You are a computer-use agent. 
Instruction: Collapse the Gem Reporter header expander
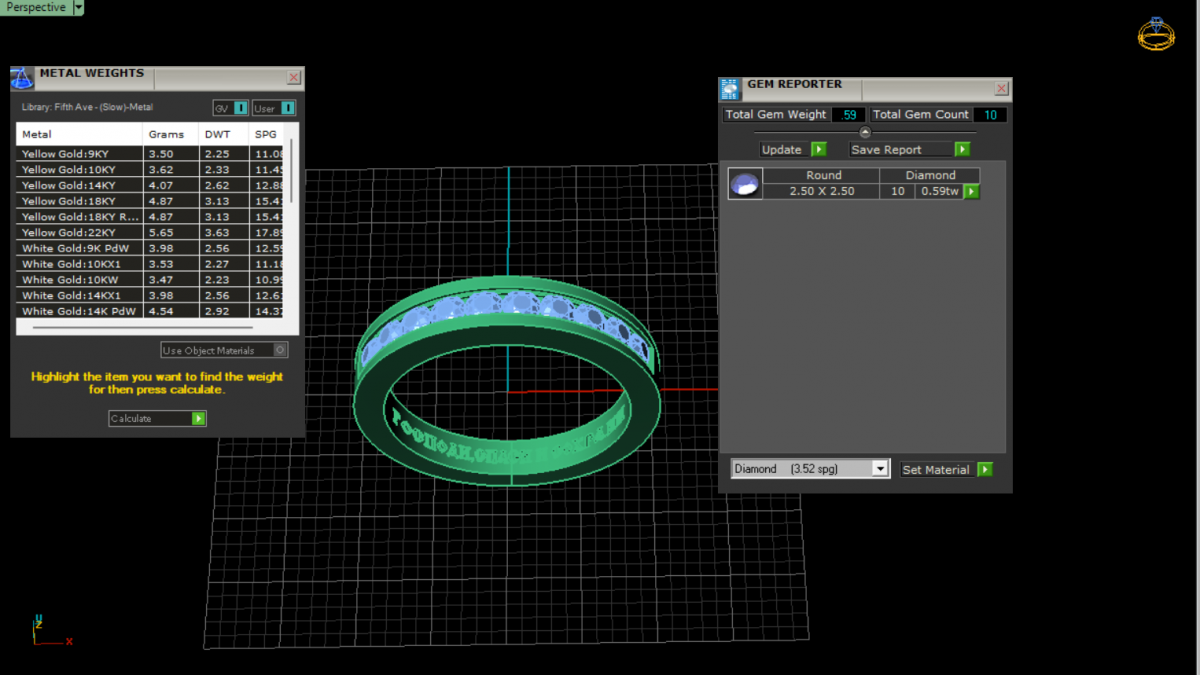[x=865, y=132]
